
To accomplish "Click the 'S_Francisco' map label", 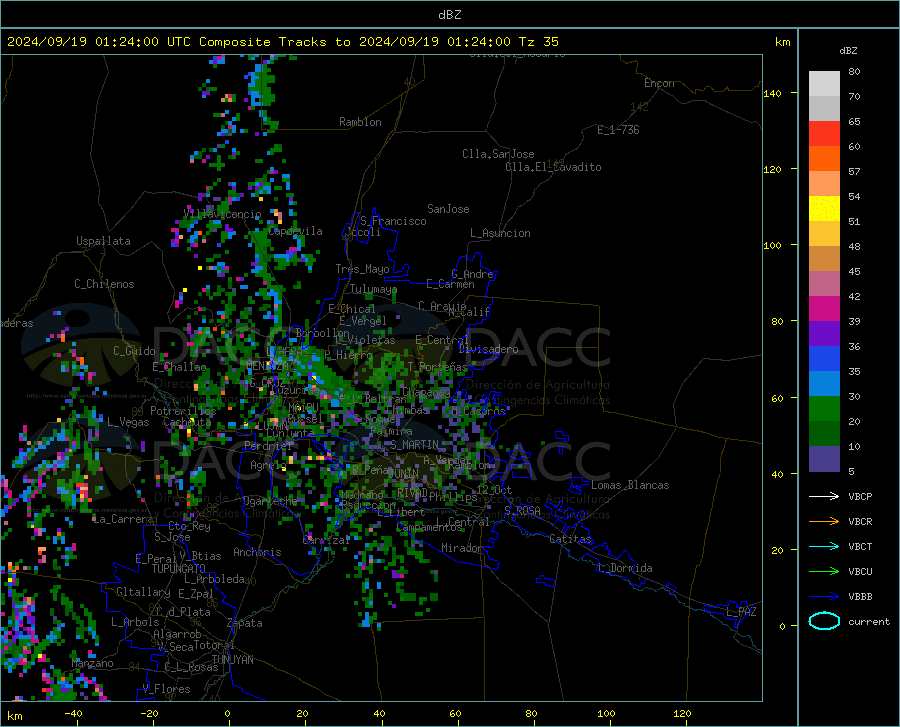I will [x=393, y=221].
